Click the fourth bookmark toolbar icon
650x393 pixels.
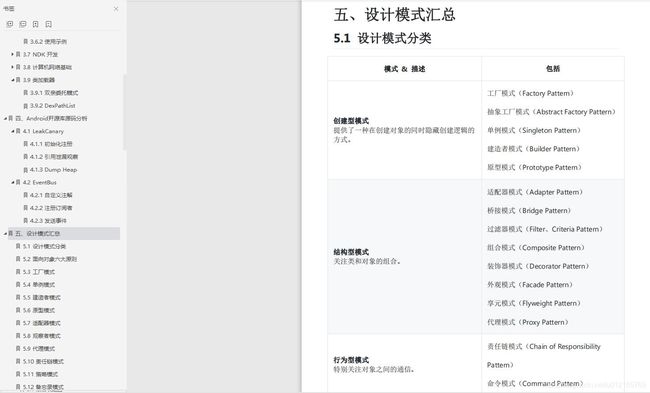(x=49, y=24)
